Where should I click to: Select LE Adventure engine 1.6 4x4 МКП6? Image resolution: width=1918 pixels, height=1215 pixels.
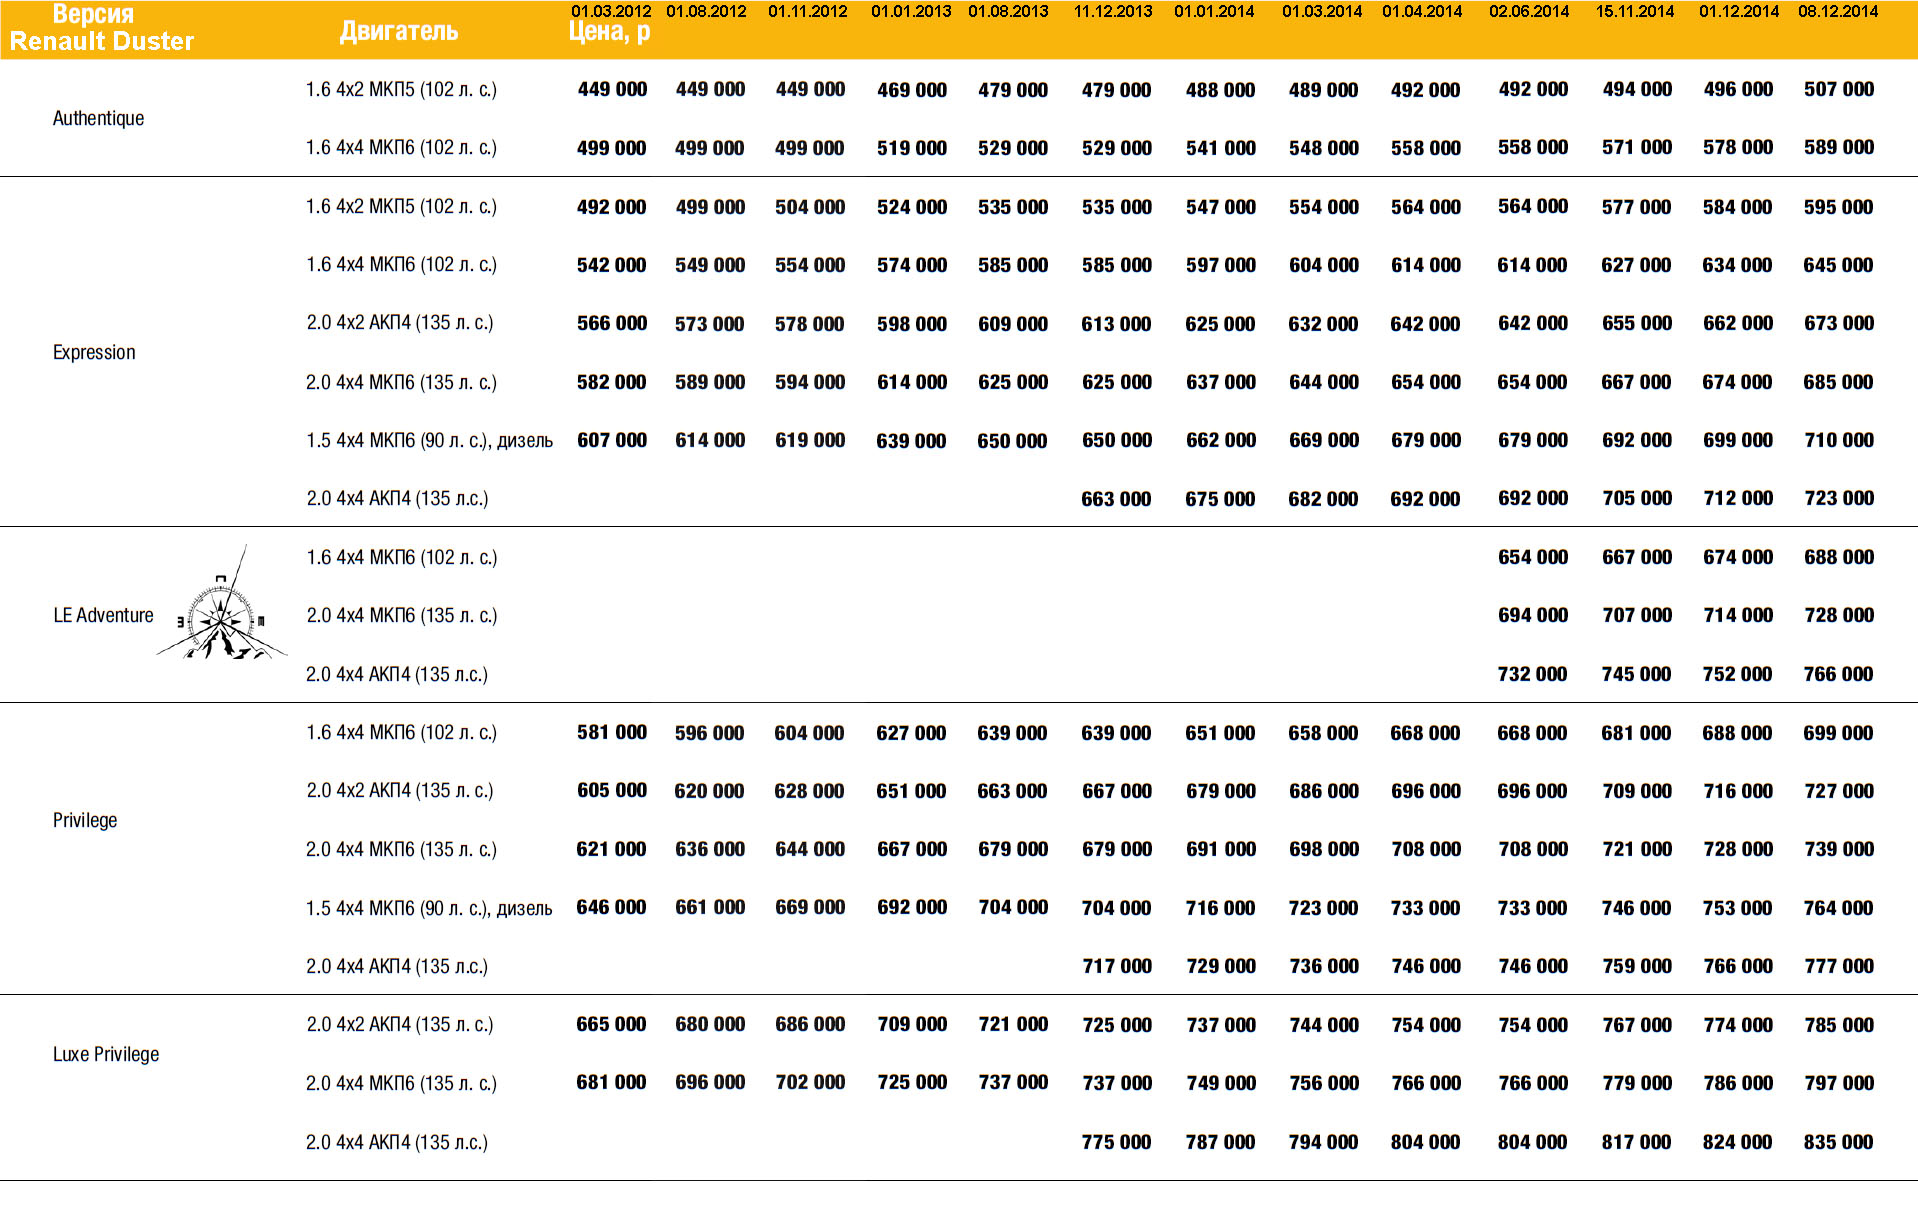coord(401,557)
